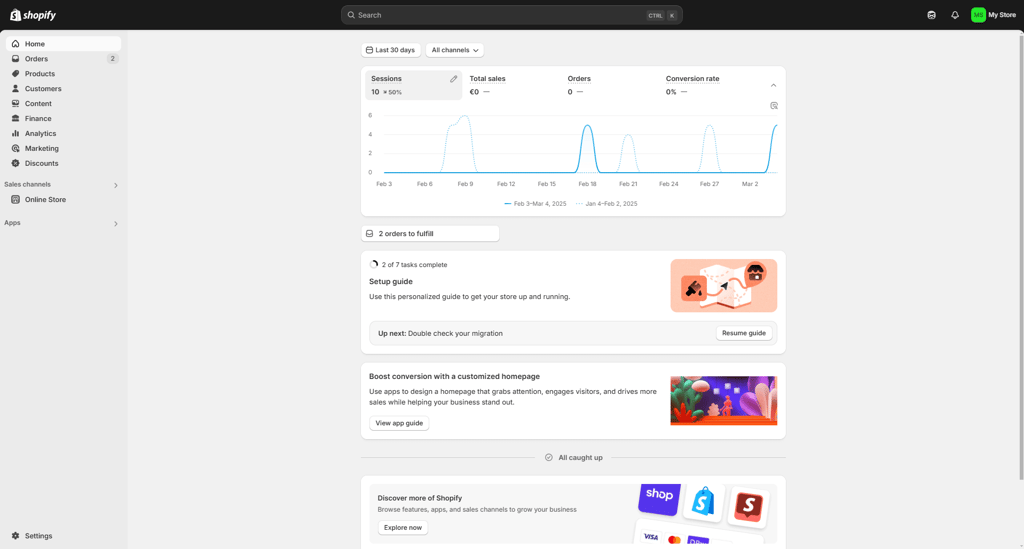Click the Customers person icon

click(16, 89)
